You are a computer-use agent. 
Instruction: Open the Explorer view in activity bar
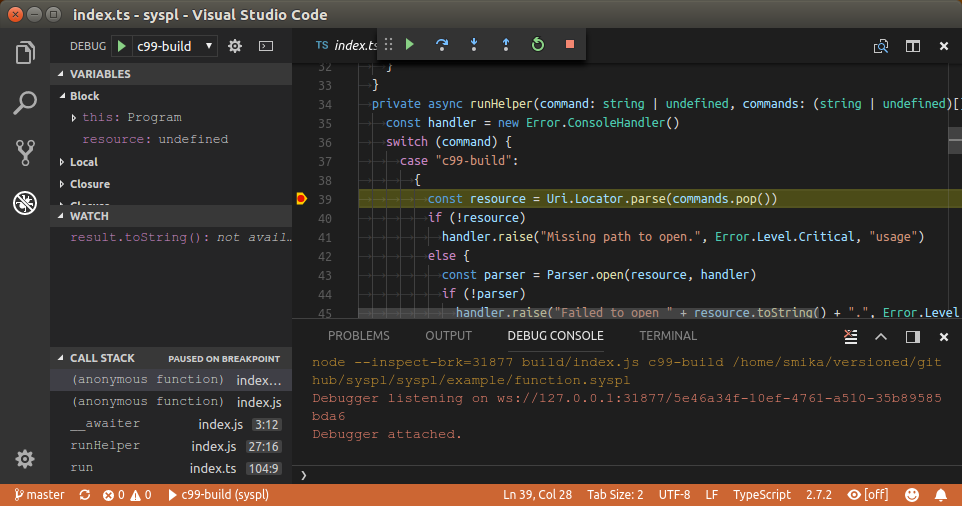[25, 53]
